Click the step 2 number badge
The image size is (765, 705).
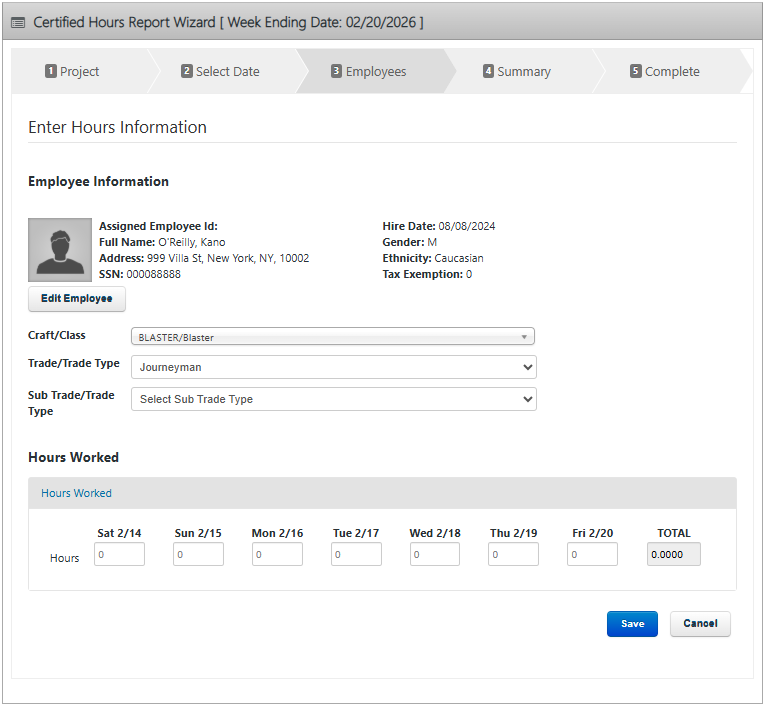186,71
